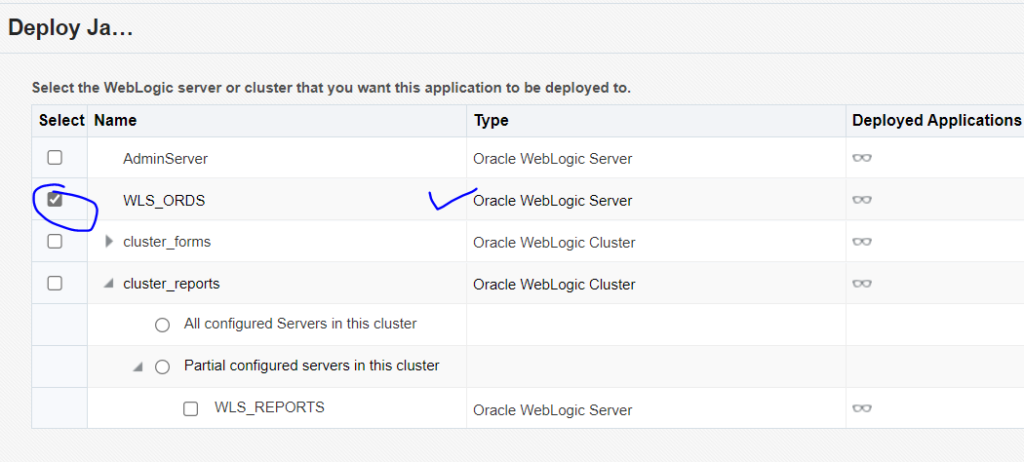The image size is (1024, 462).
Task: Click Oracle WebLogic Server type for WLS_REPORTS
Action: click(552, 410)
